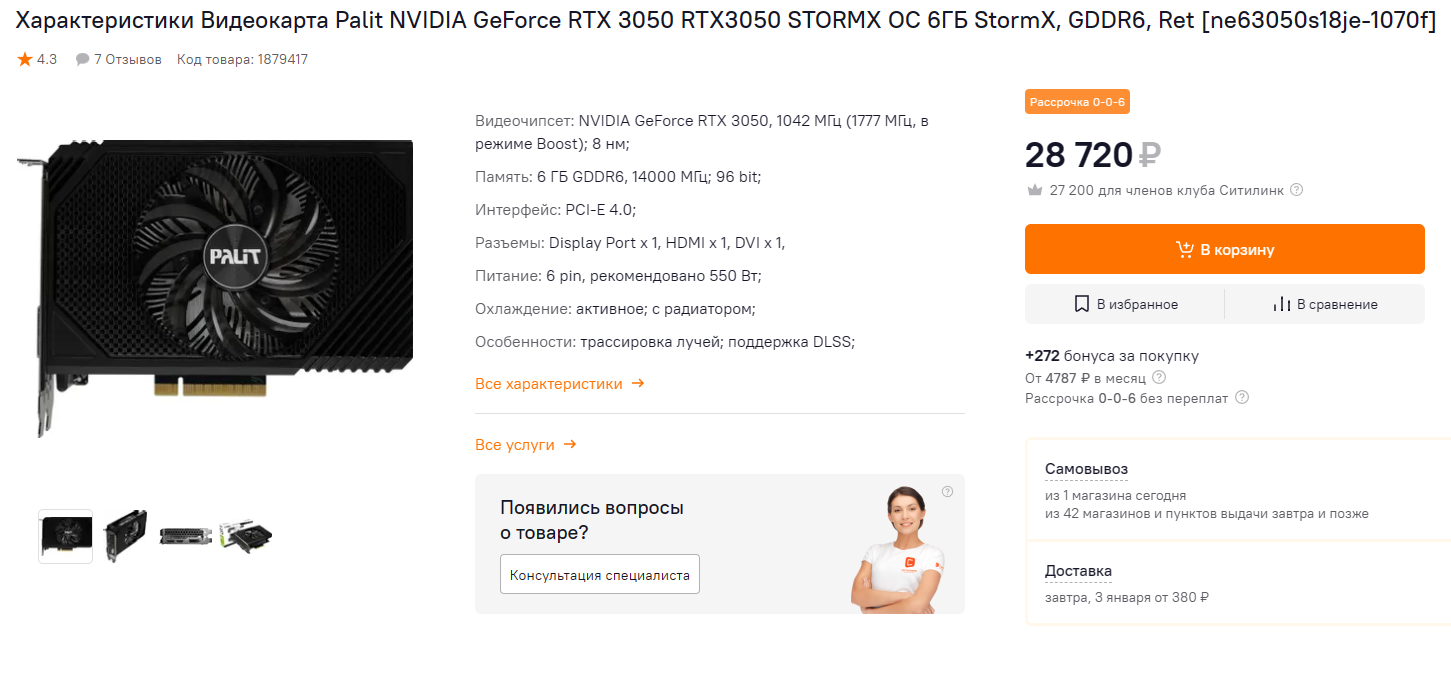Click help icon beside installment without overpayment
The width and height of the screenshot is (1451, 685).
pyautogui.click(x=1242, y=397)
